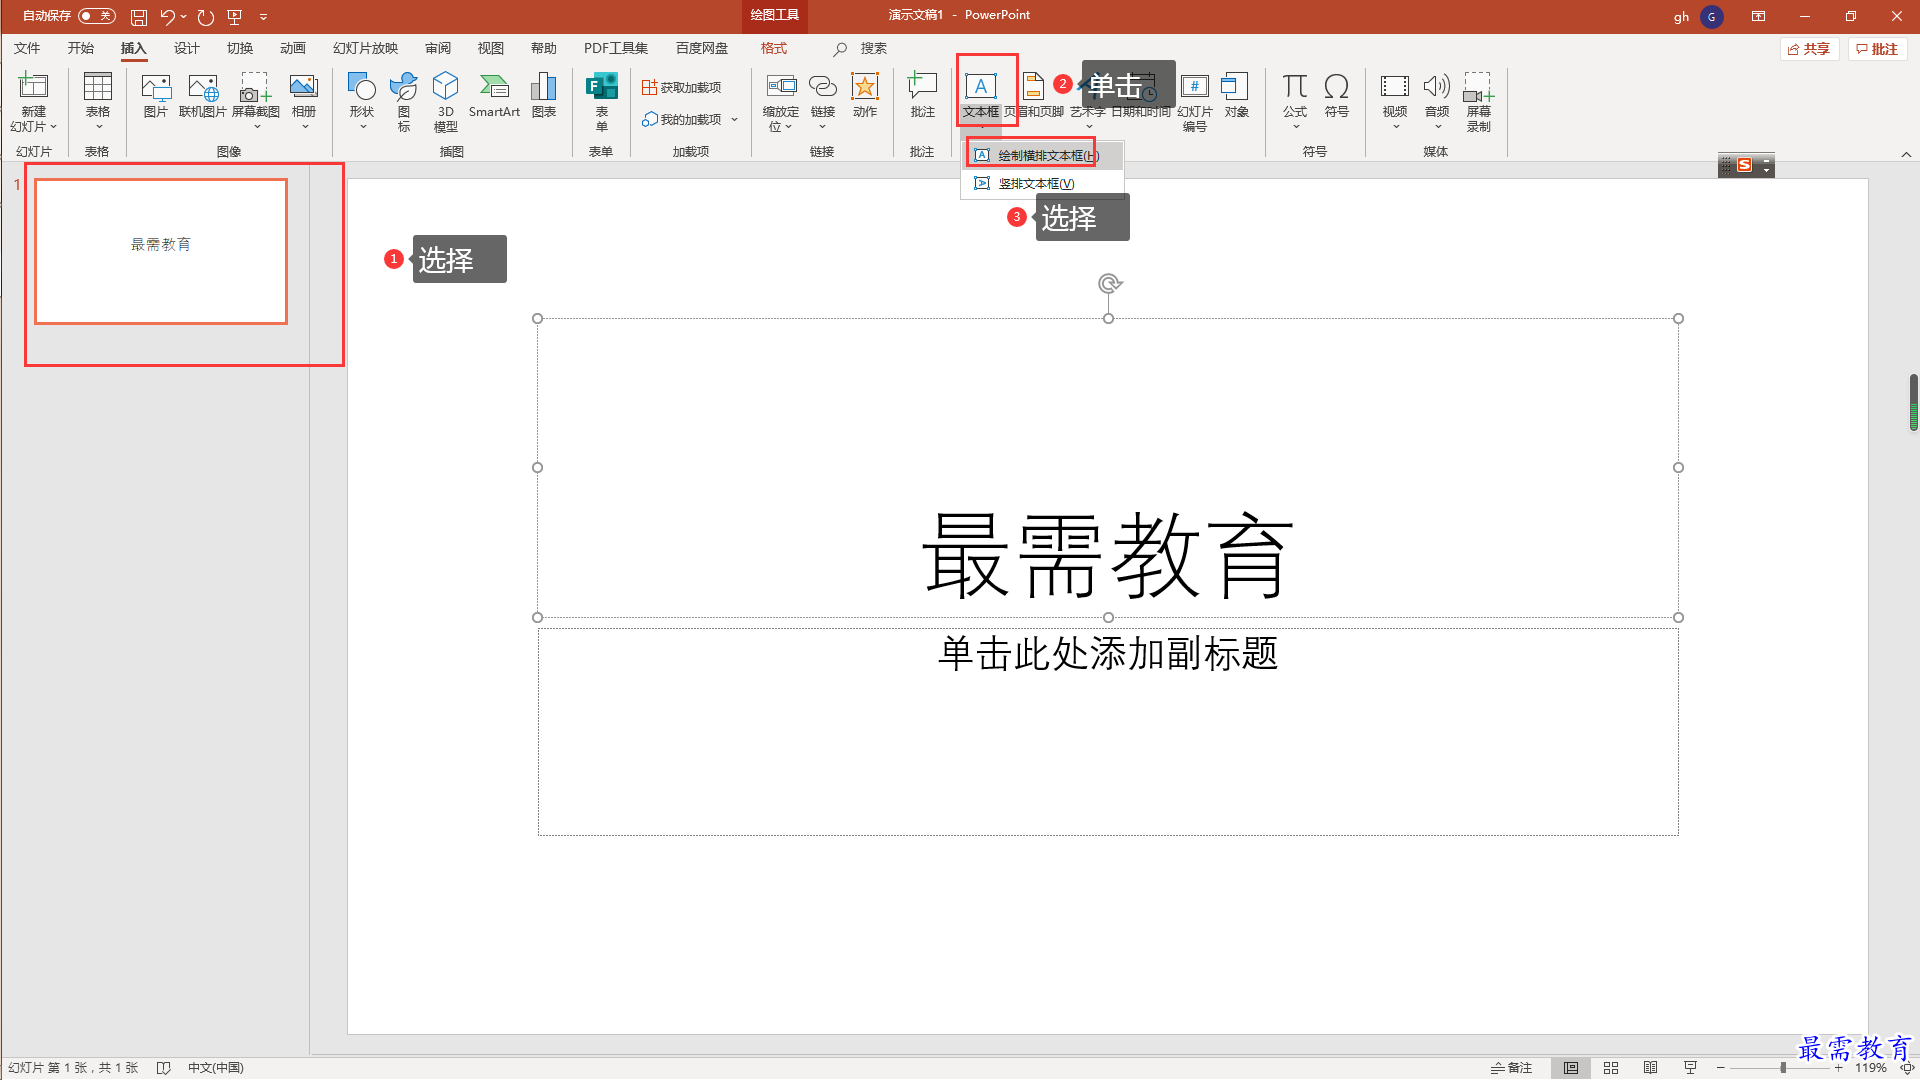
Task: Switch to the Transitions (切换) tab
Action: click(x=239, y=48)
